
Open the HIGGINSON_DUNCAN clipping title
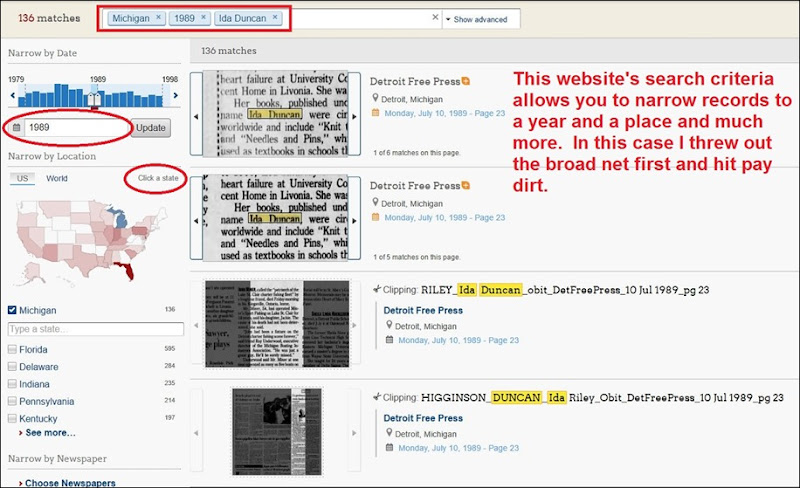[602, 398]
